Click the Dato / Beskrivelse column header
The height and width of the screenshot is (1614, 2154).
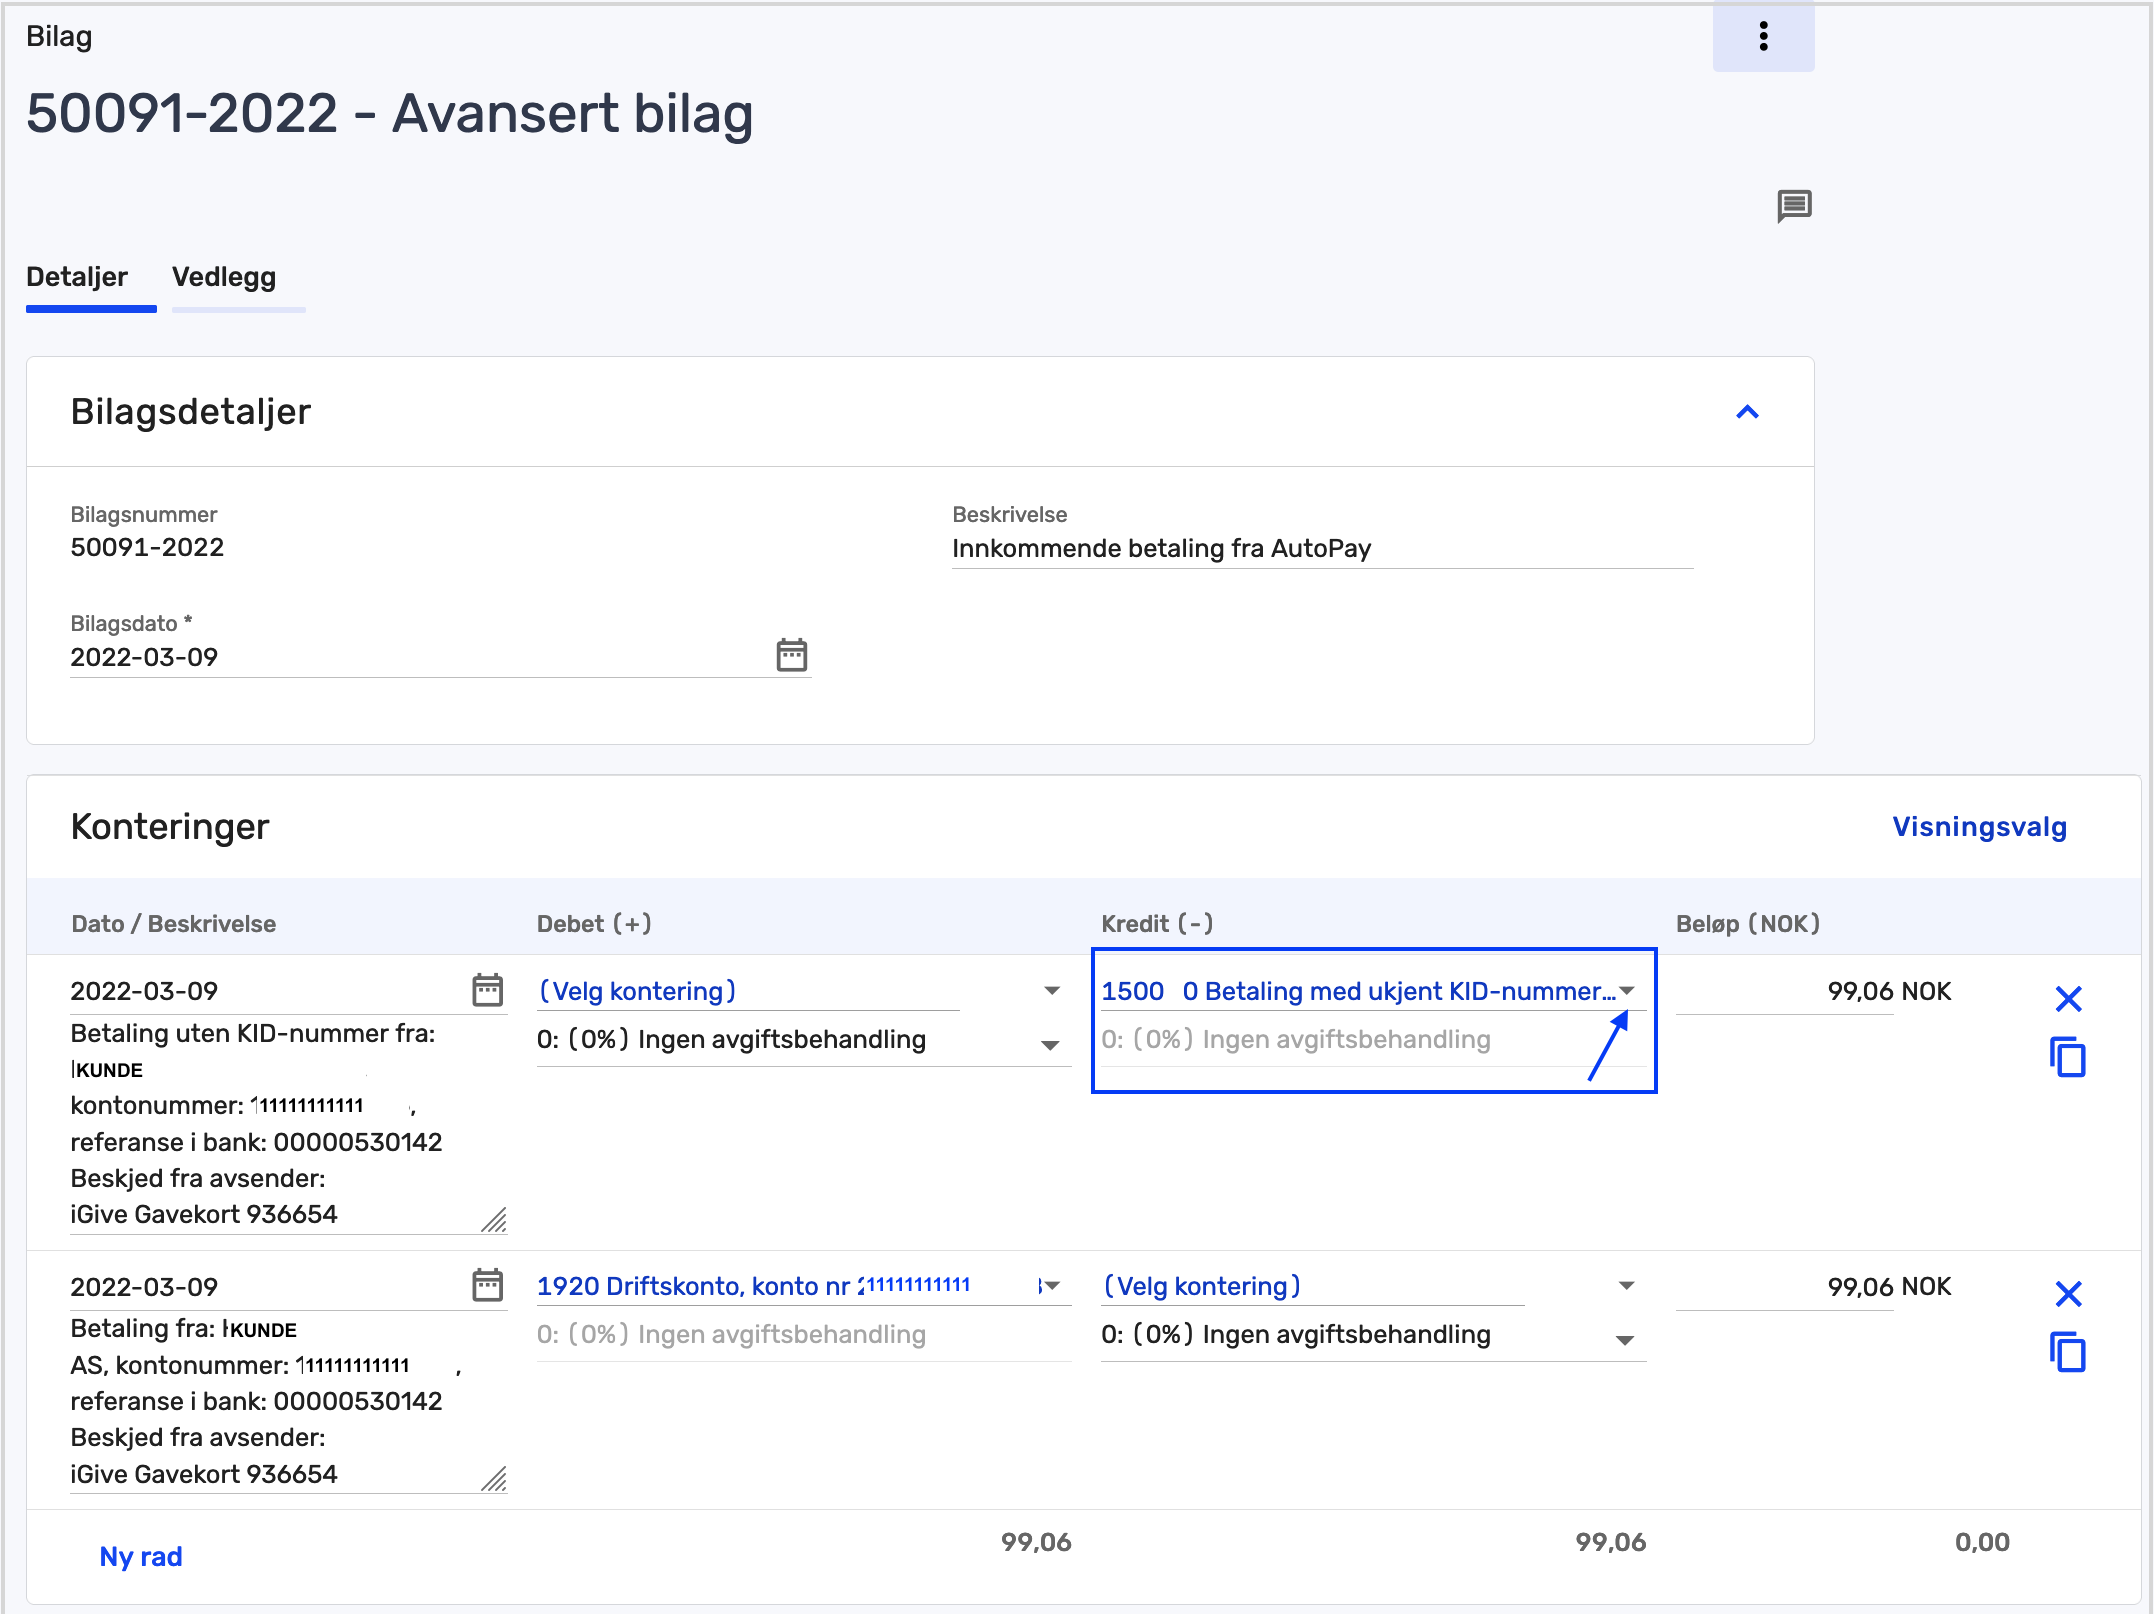pyautogui.click(x=174, y=923)
